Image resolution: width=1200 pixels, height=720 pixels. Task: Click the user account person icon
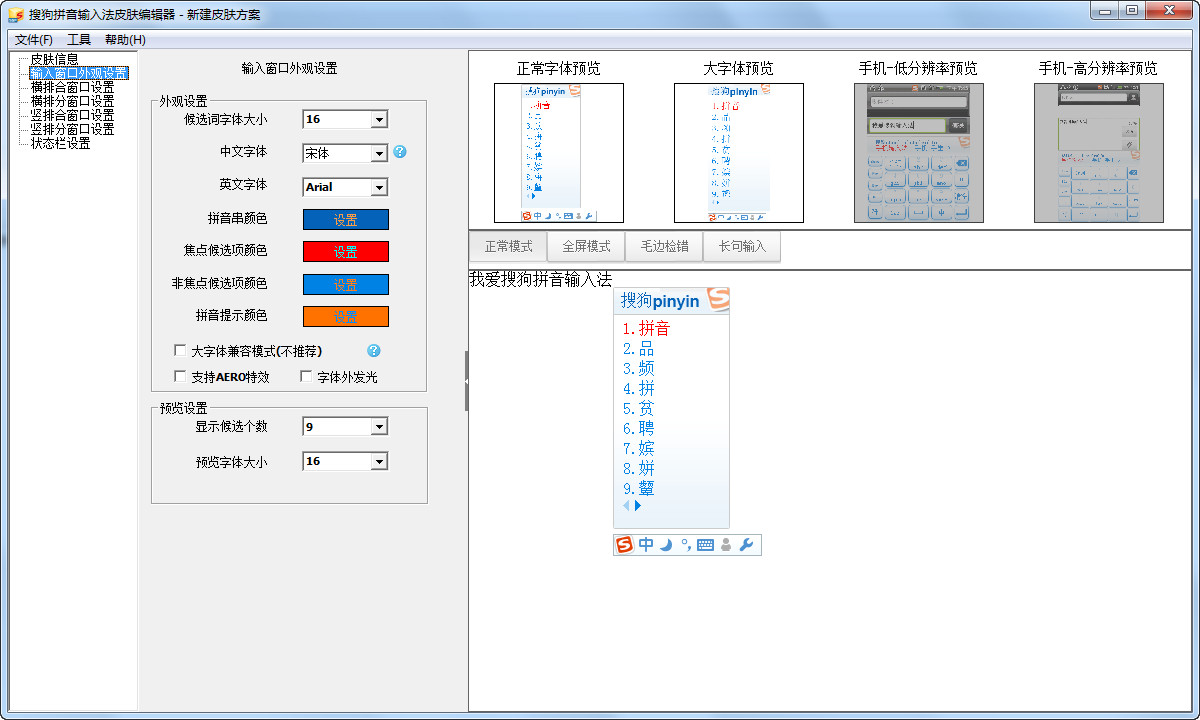point(726,545)
